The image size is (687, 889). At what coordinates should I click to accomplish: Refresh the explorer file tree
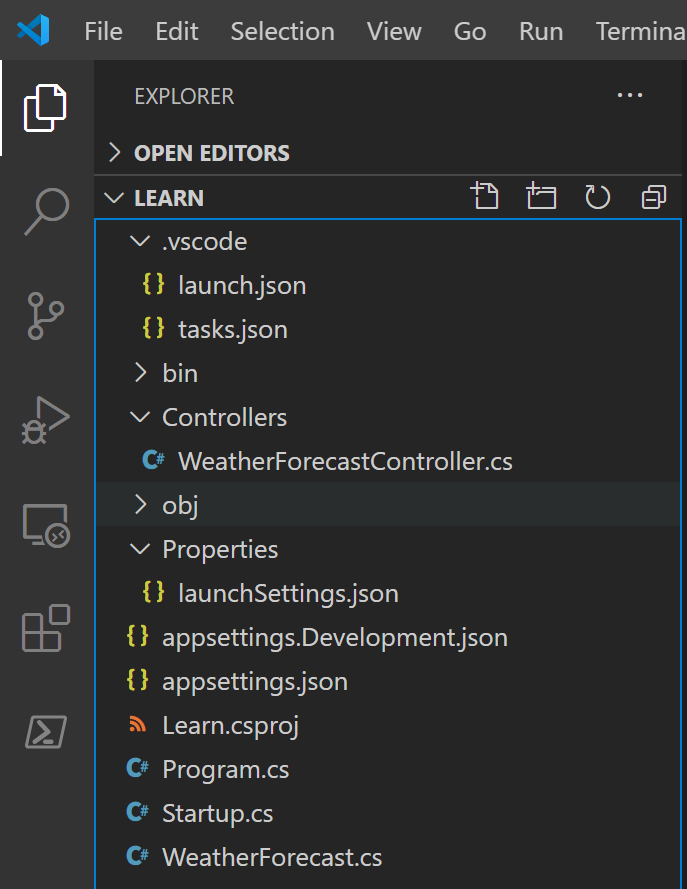597,197
